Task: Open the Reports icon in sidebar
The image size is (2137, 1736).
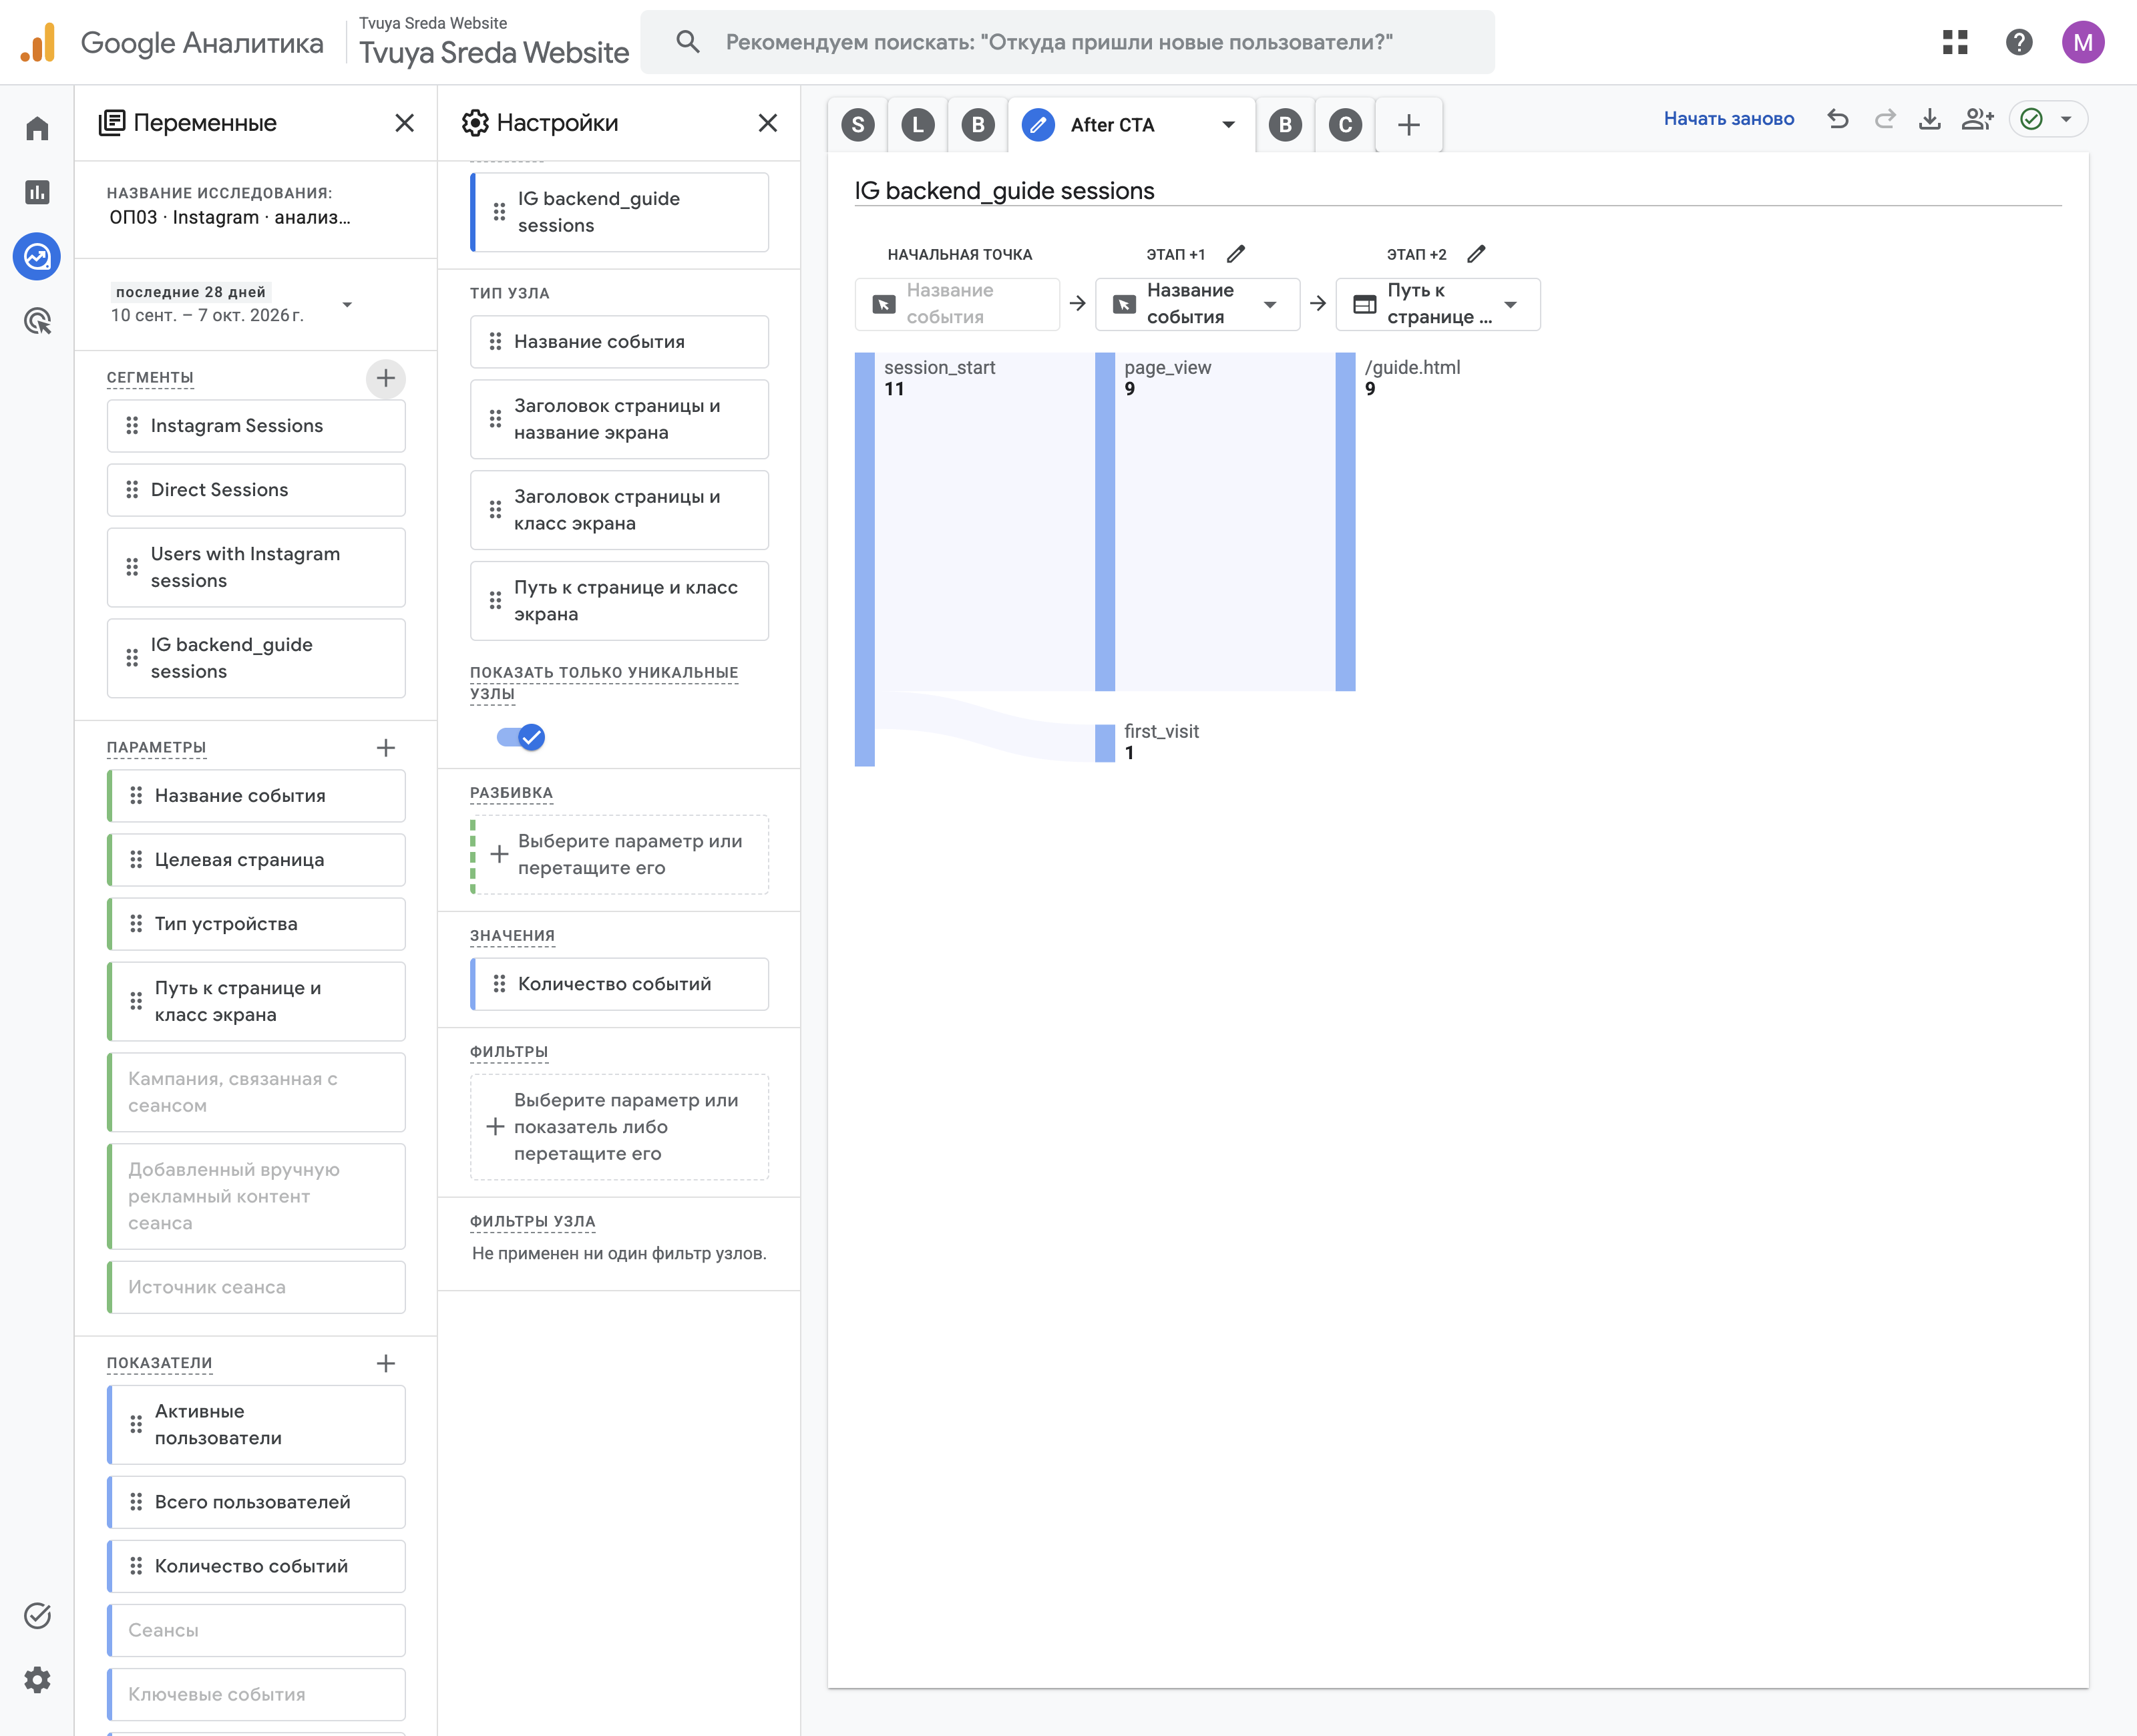Action: (x=37, y=192)
